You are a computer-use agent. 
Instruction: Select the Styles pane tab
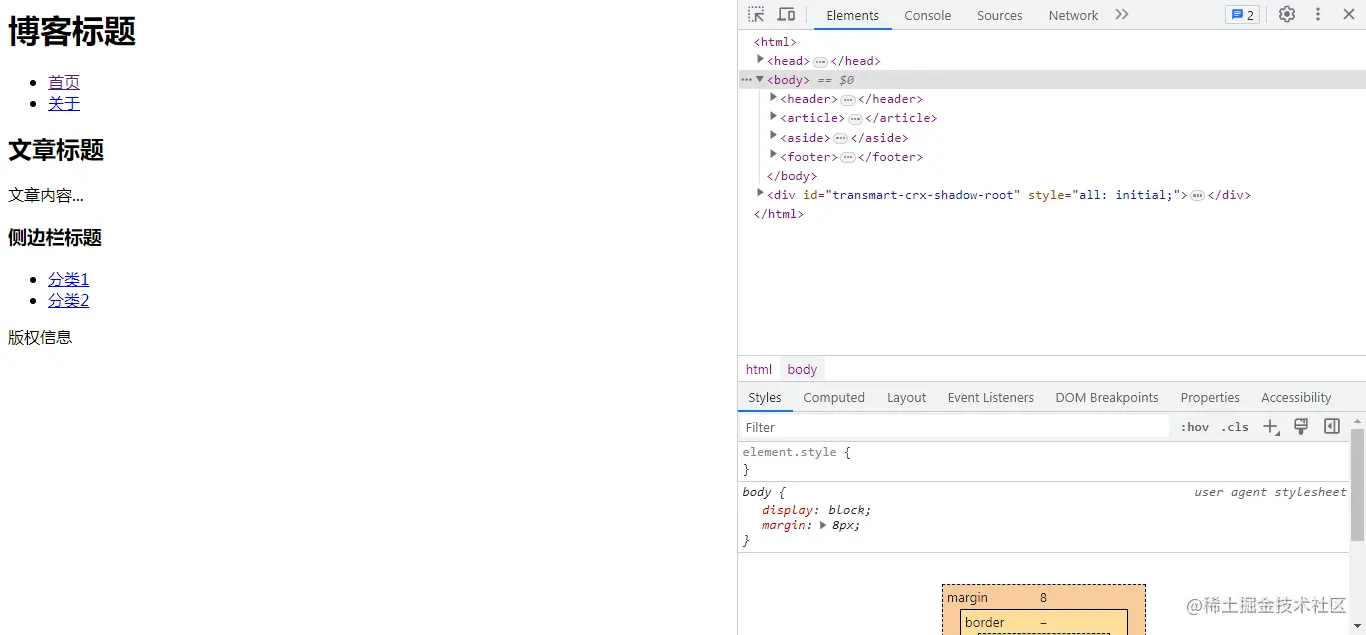(x=765, y=397)
